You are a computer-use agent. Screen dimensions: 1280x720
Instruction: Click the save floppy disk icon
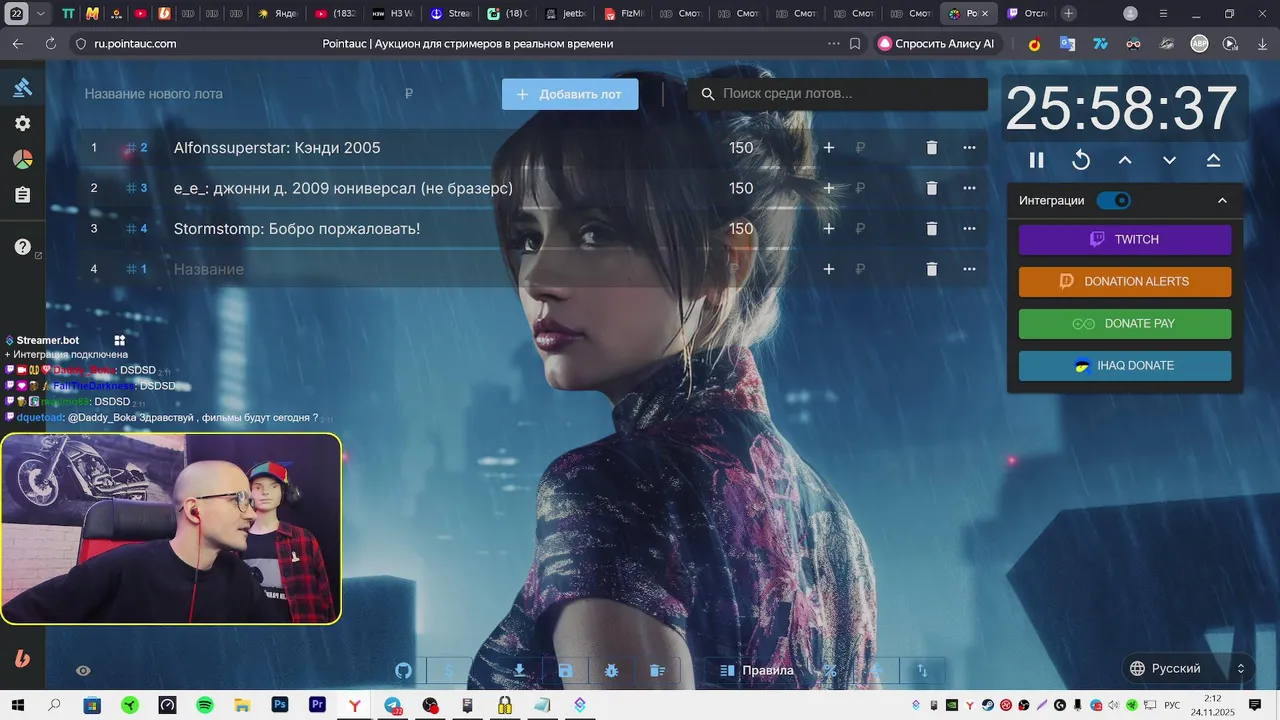click(x=565, y=670)
